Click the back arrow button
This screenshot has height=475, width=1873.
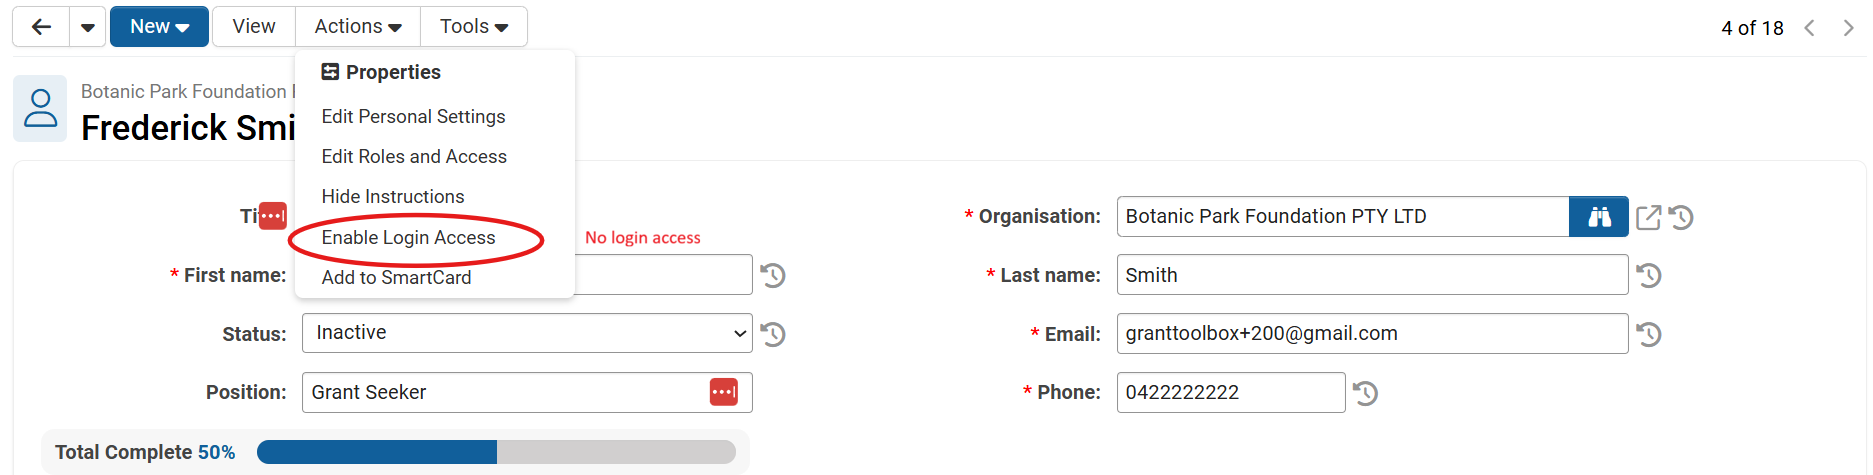click(x=41, y=27)
